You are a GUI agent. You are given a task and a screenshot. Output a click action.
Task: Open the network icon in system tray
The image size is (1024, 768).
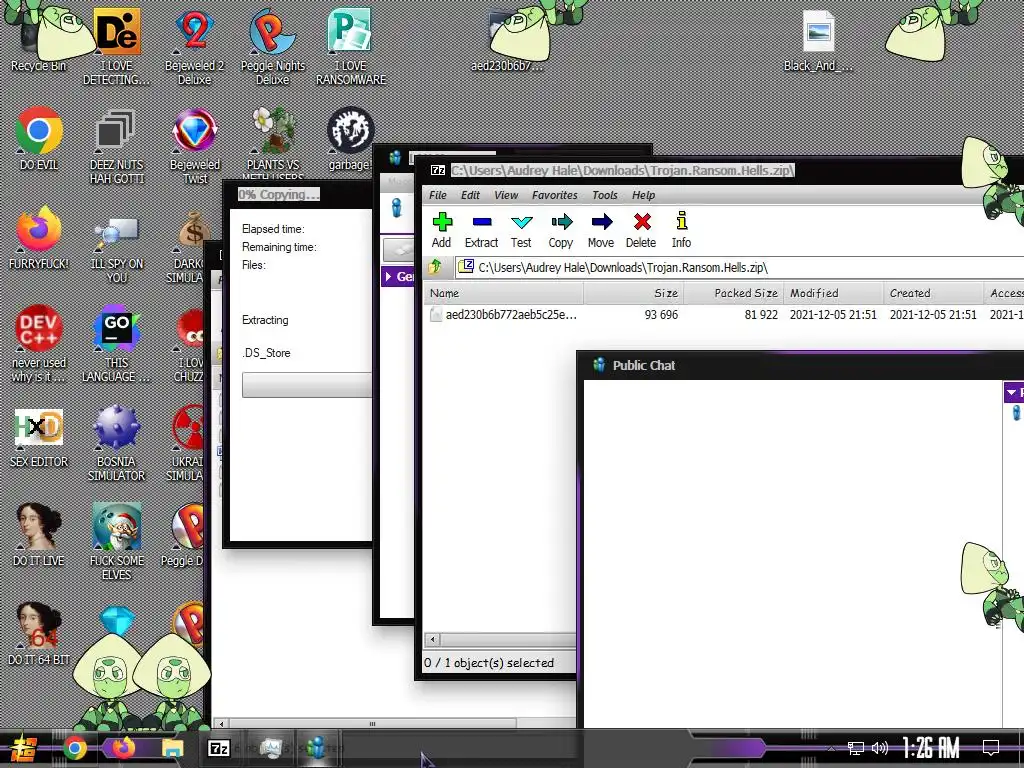[x=855, y=748]
